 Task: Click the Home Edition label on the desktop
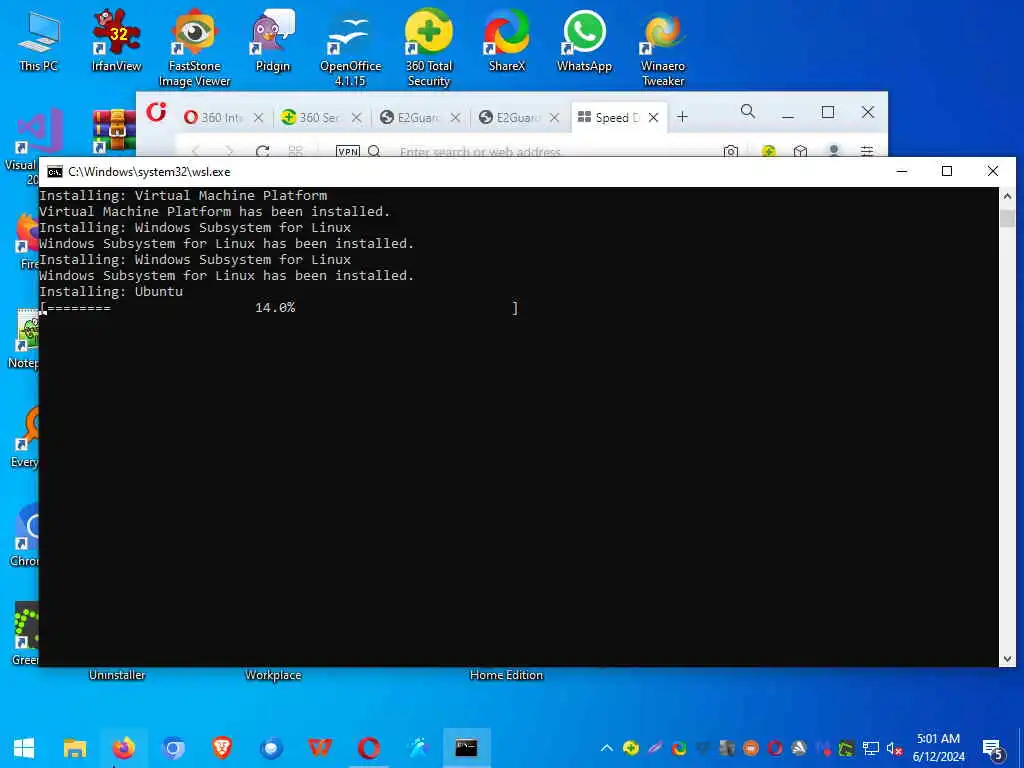click(x=507, y=675)
